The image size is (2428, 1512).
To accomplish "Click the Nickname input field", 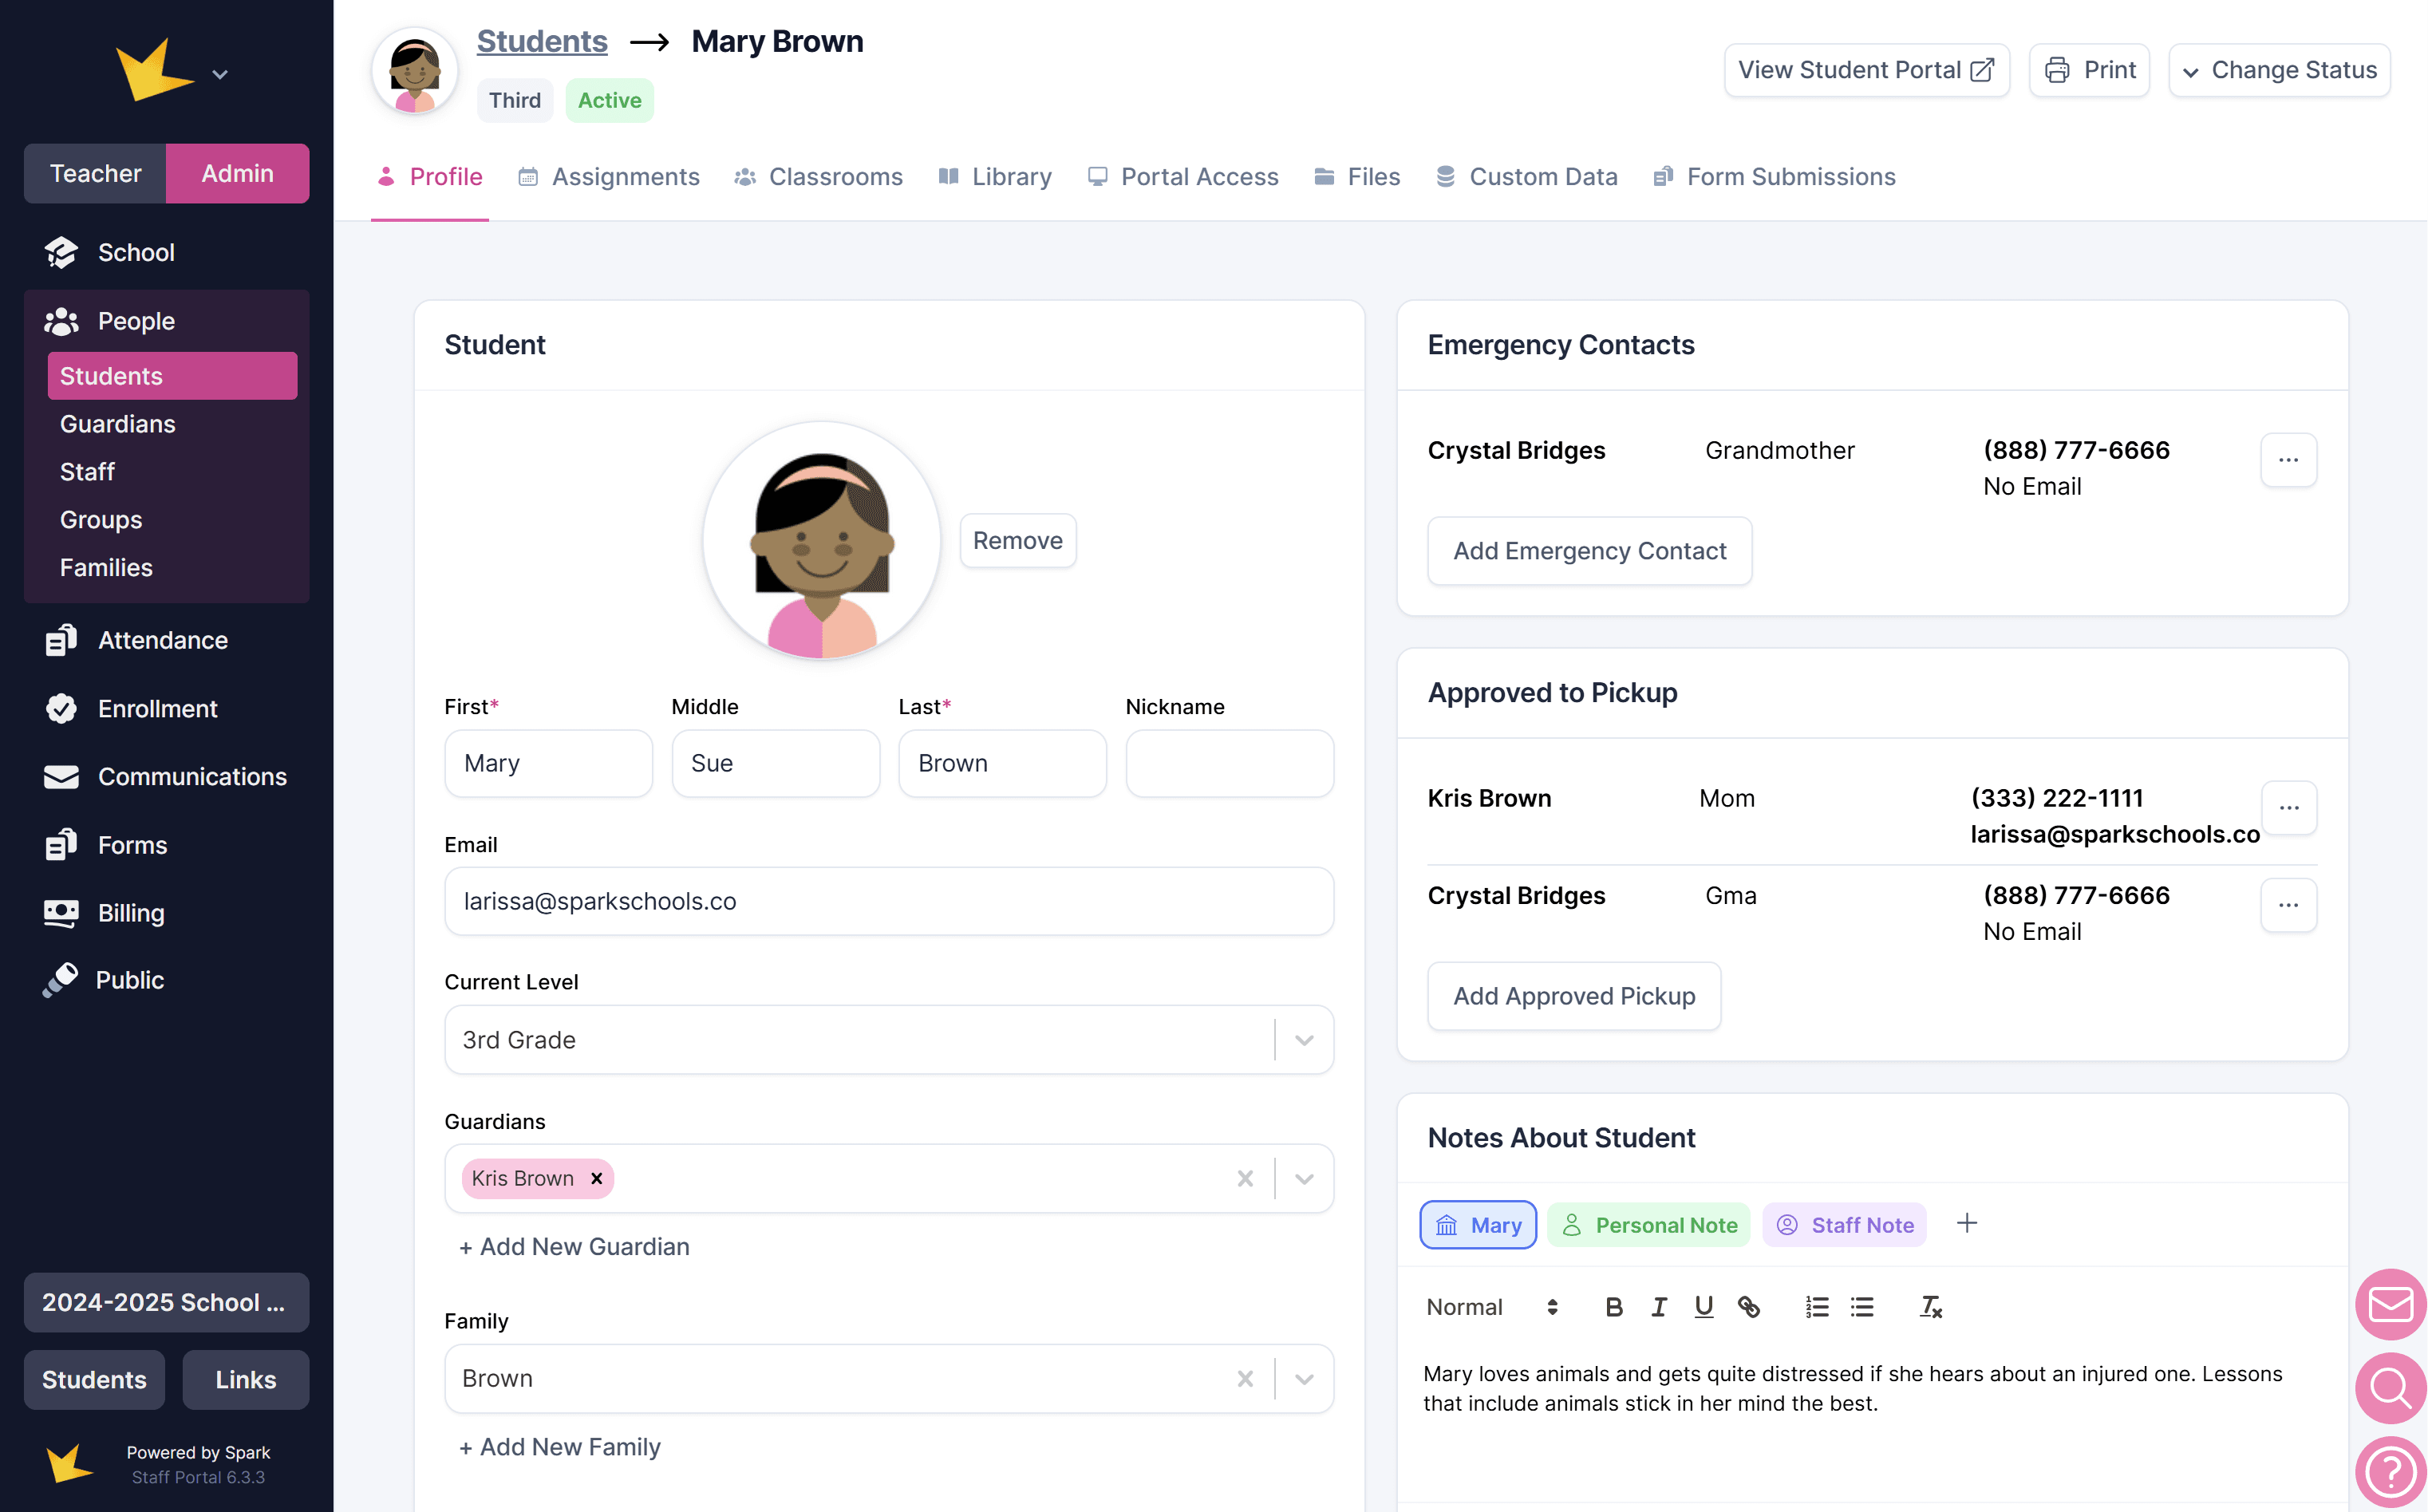I will pos(1228,763).
